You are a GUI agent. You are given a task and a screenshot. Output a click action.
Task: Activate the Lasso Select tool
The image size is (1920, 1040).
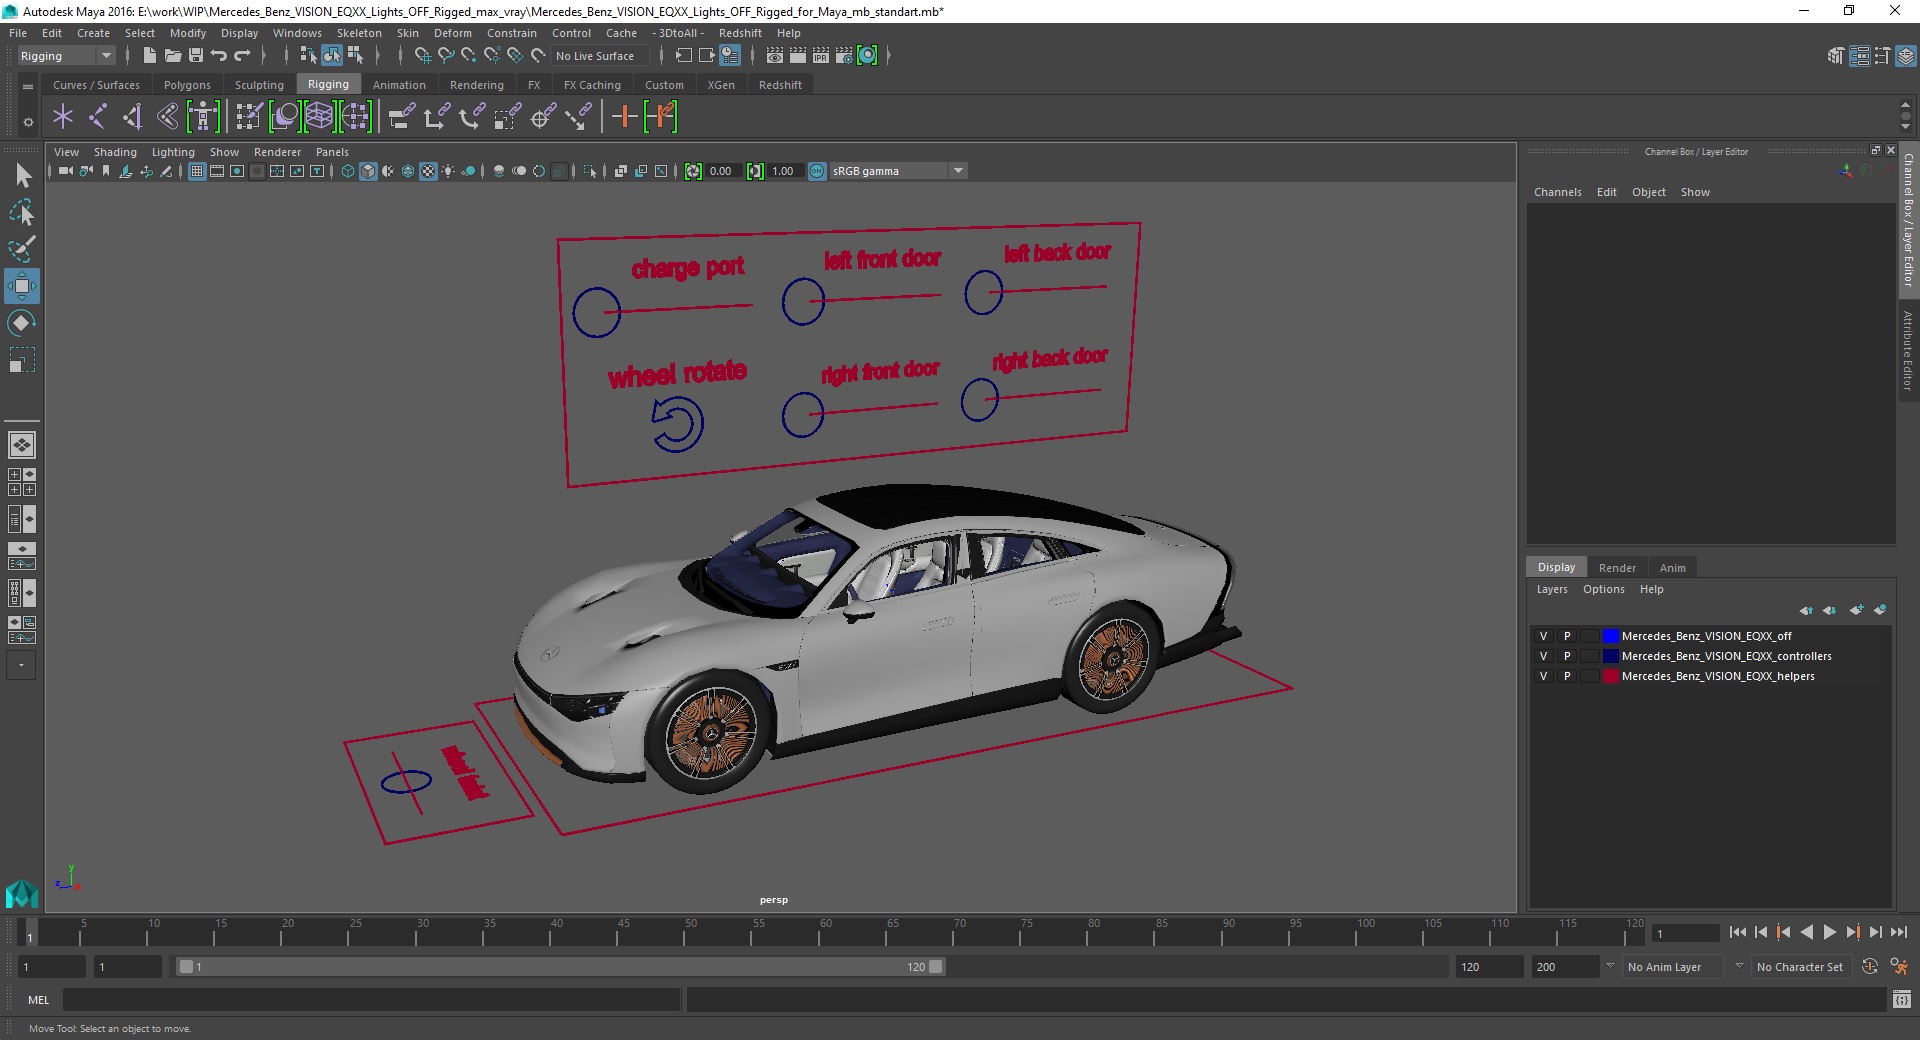[x=22, y=212]
